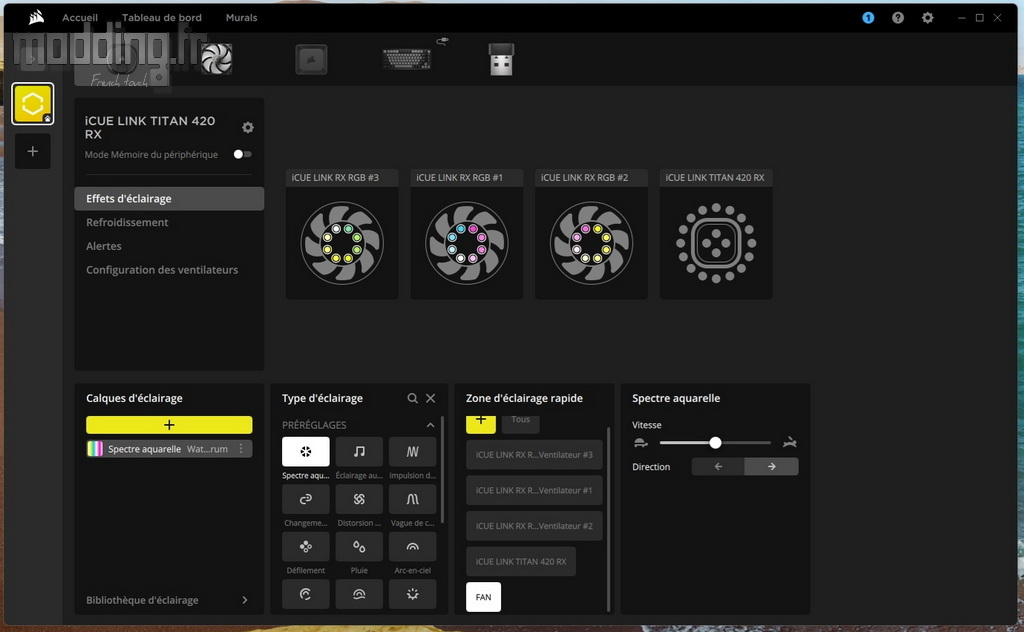Choose the Changement preset icon
1024x632 pixels.
point(306,499)
